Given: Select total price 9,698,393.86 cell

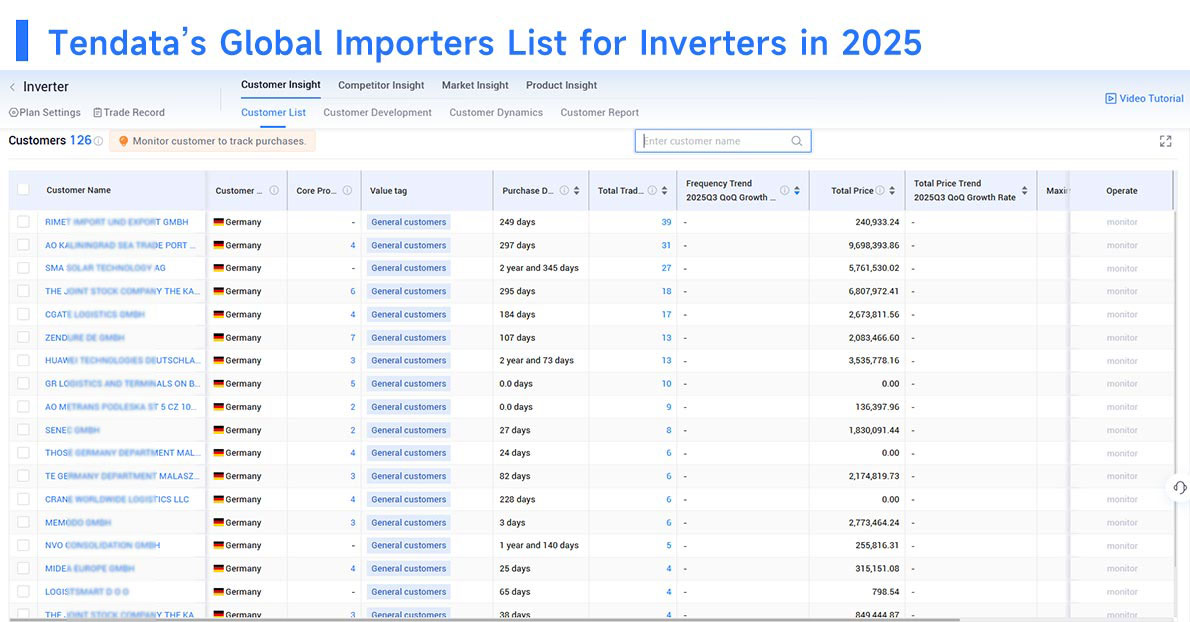Looking at the screenshot, I should (x=874, y=245).
